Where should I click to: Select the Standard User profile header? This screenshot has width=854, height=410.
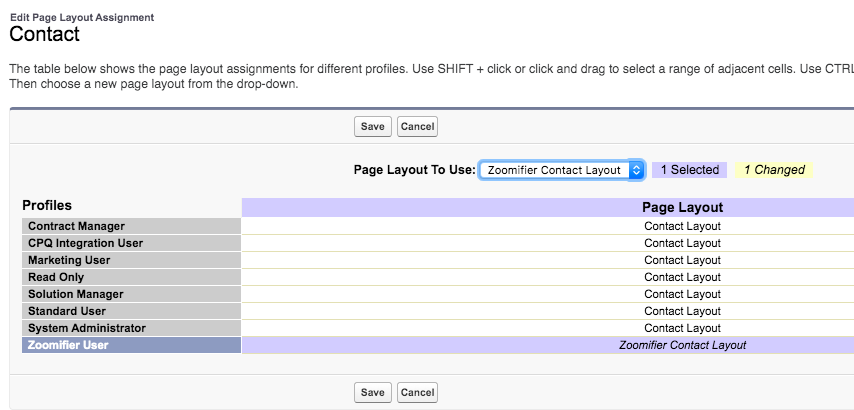pyautogui.click(x=131, y=311)
